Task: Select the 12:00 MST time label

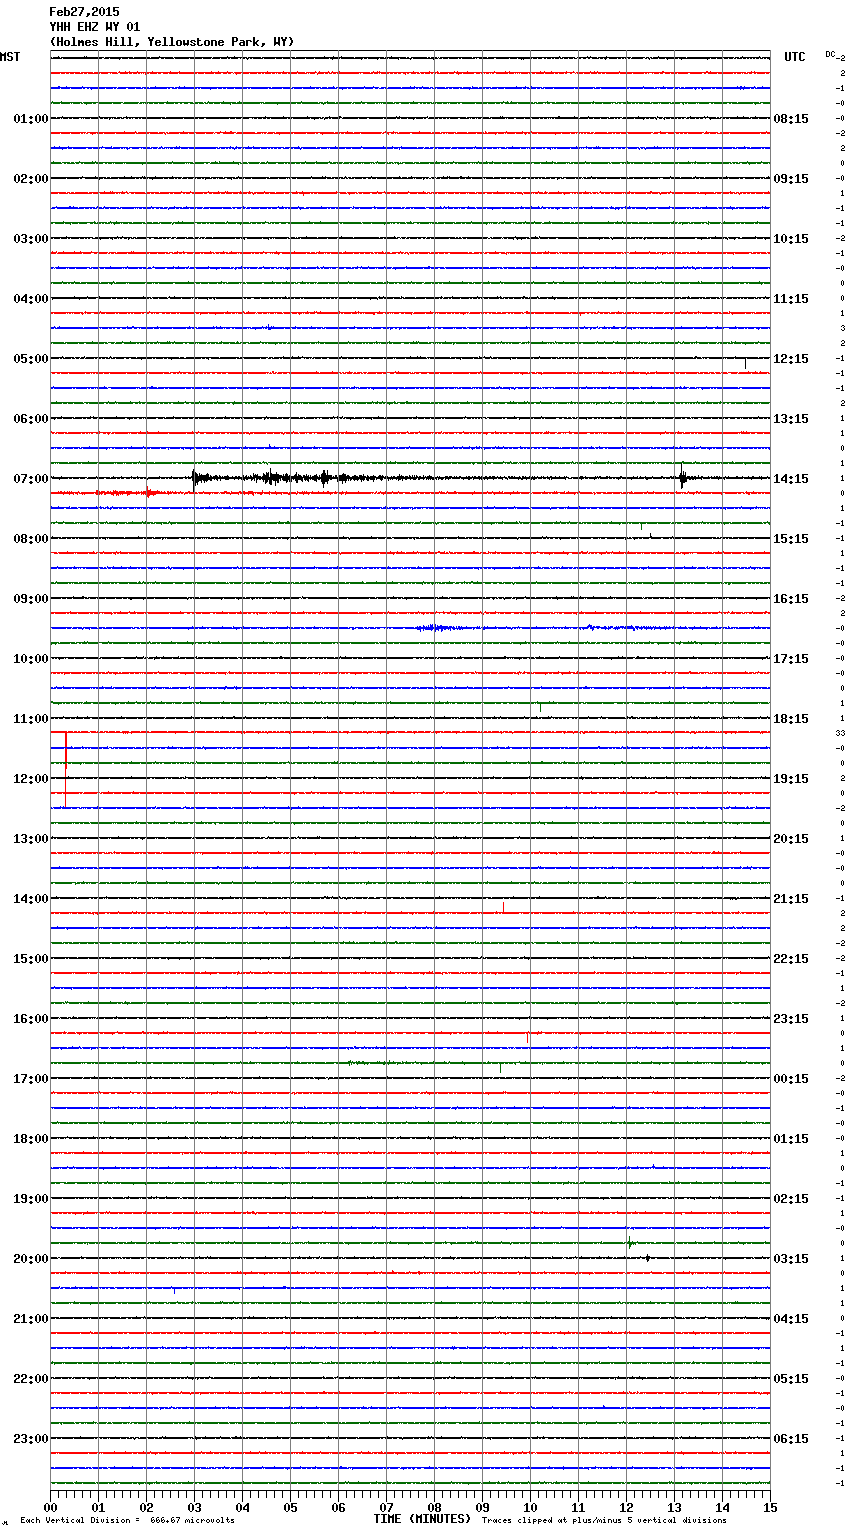Action: tap(31, 779)
